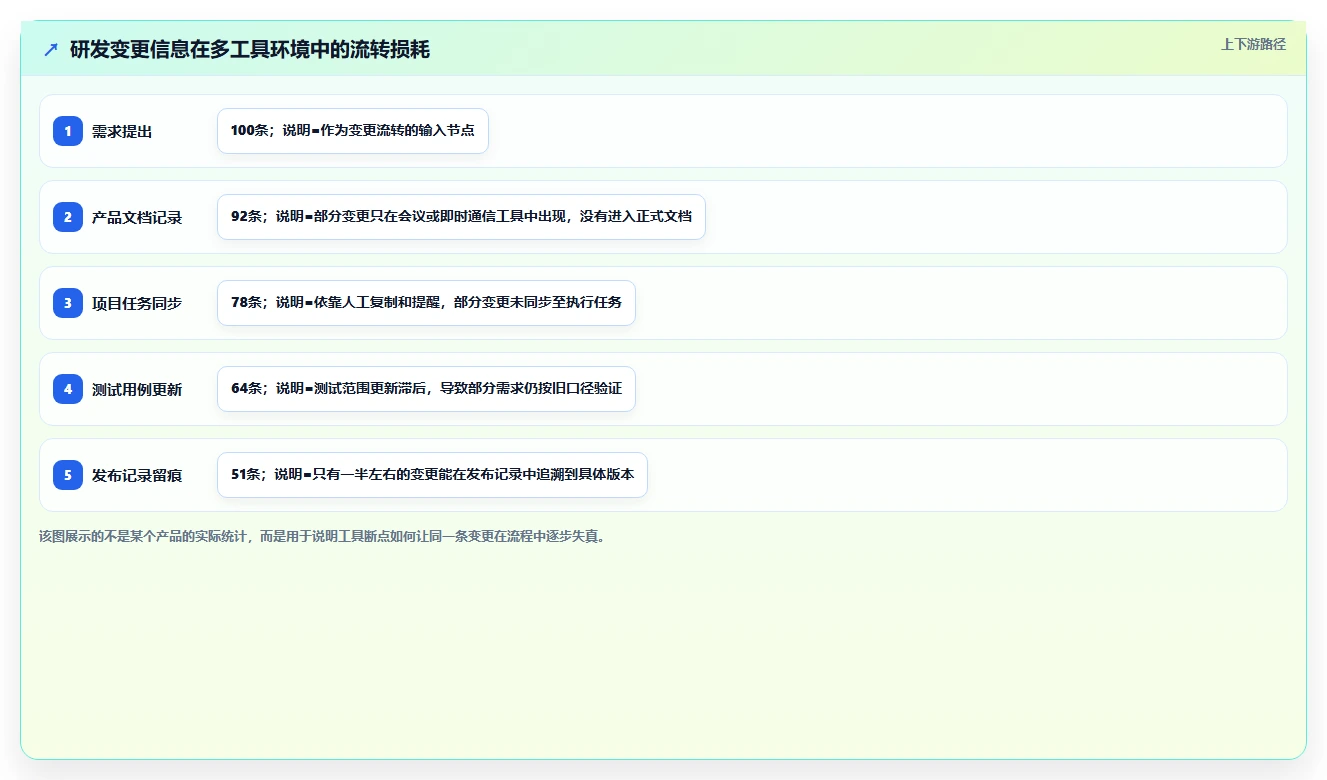Click the 产品文档记录 step label
1327x780 pixels.
click(137, 217)
